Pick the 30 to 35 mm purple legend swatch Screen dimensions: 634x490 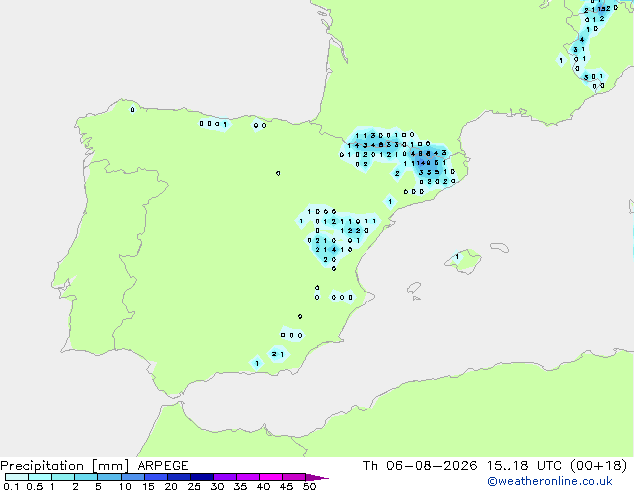click(x=225, y=477)
